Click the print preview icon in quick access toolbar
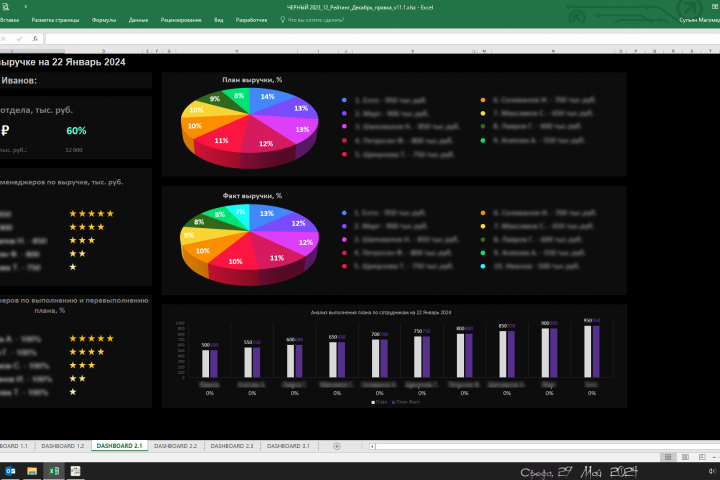 click(x=6, y=7)
